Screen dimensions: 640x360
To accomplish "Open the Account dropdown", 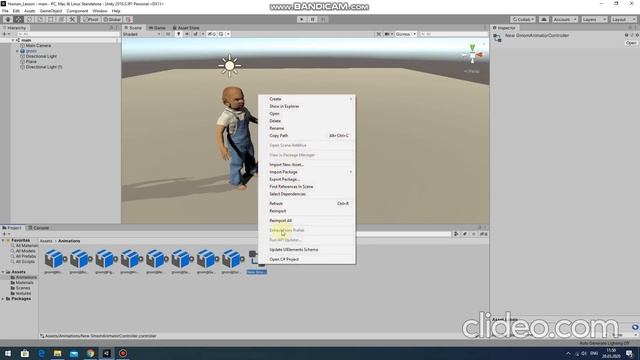I will point(564,19).
